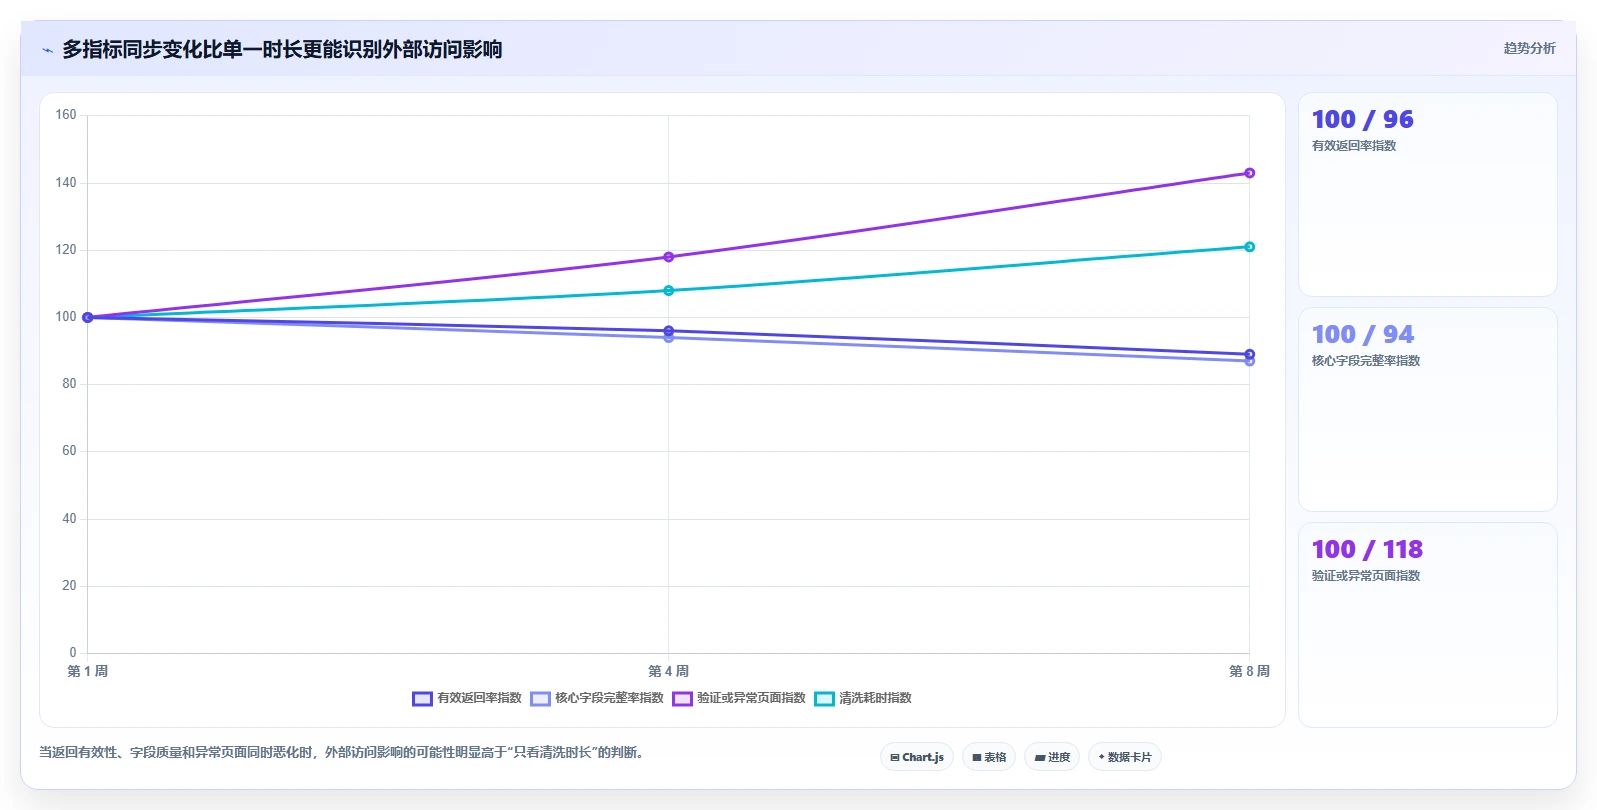Screen dimensions: 1597x810
Task: Click the light indigo data point at 第 8 周
Action: 1249,361
